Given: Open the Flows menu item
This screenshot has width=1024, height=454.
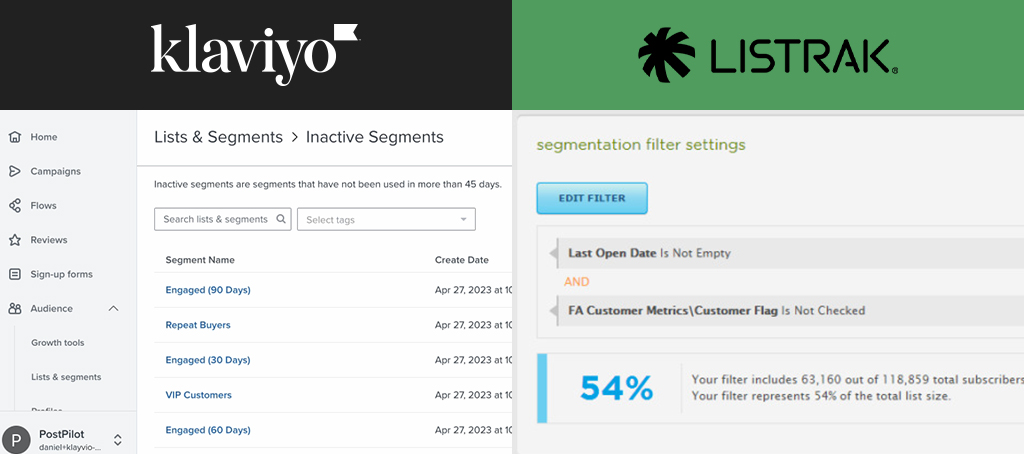Looking at the screenshot, I should (x=44, y=206).
